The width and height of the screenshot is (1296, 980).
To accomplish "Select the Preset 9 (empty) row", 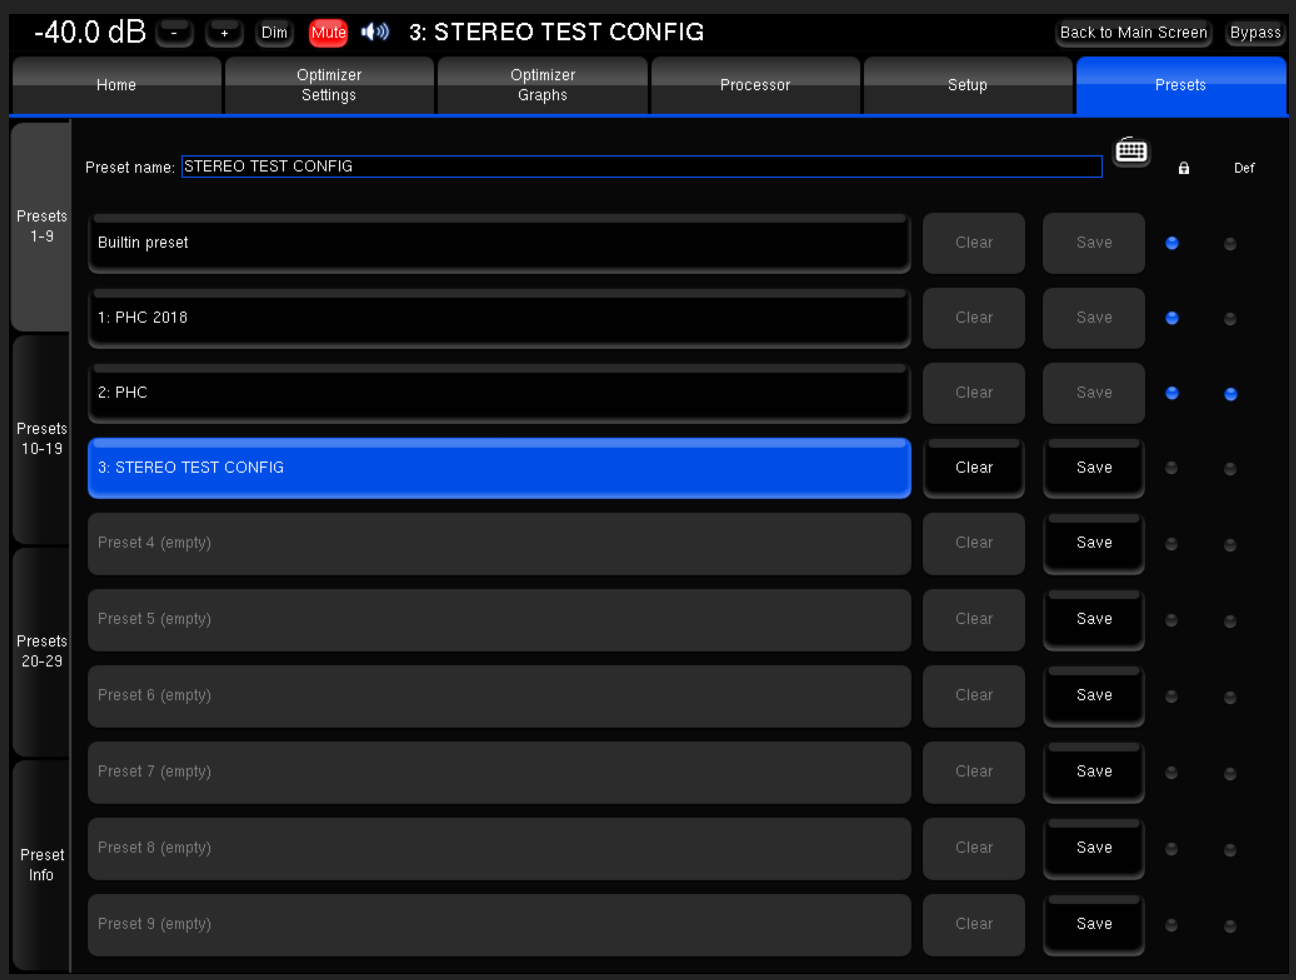I will (499, 924).
